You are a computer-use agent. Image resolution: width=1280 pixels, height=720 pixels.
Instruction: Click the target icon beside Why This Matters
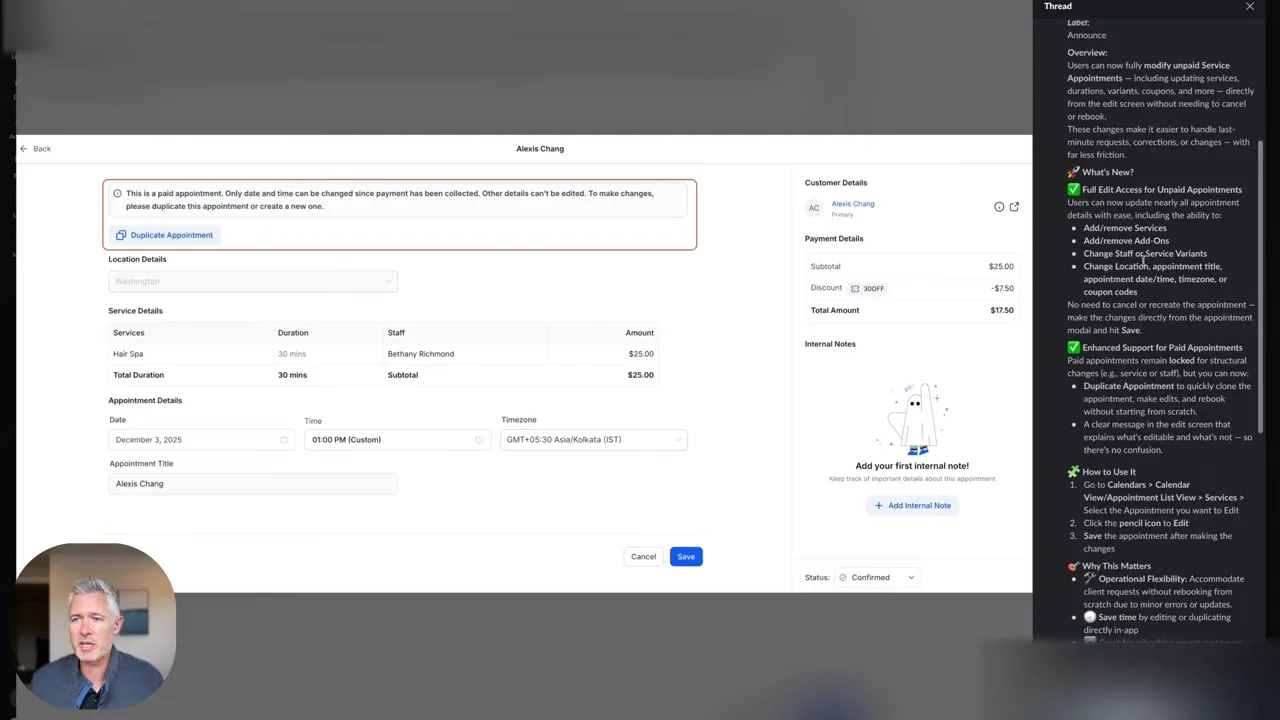(x=1073, y=566)
